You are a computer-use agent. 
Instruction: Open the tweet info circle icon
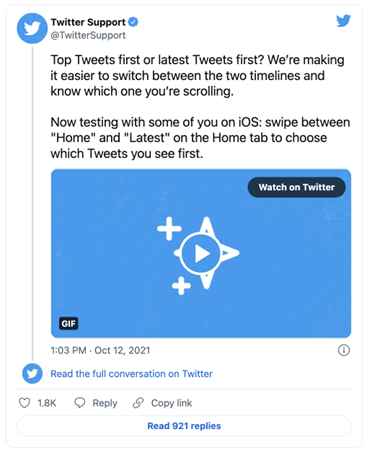[x=344, y=350]
